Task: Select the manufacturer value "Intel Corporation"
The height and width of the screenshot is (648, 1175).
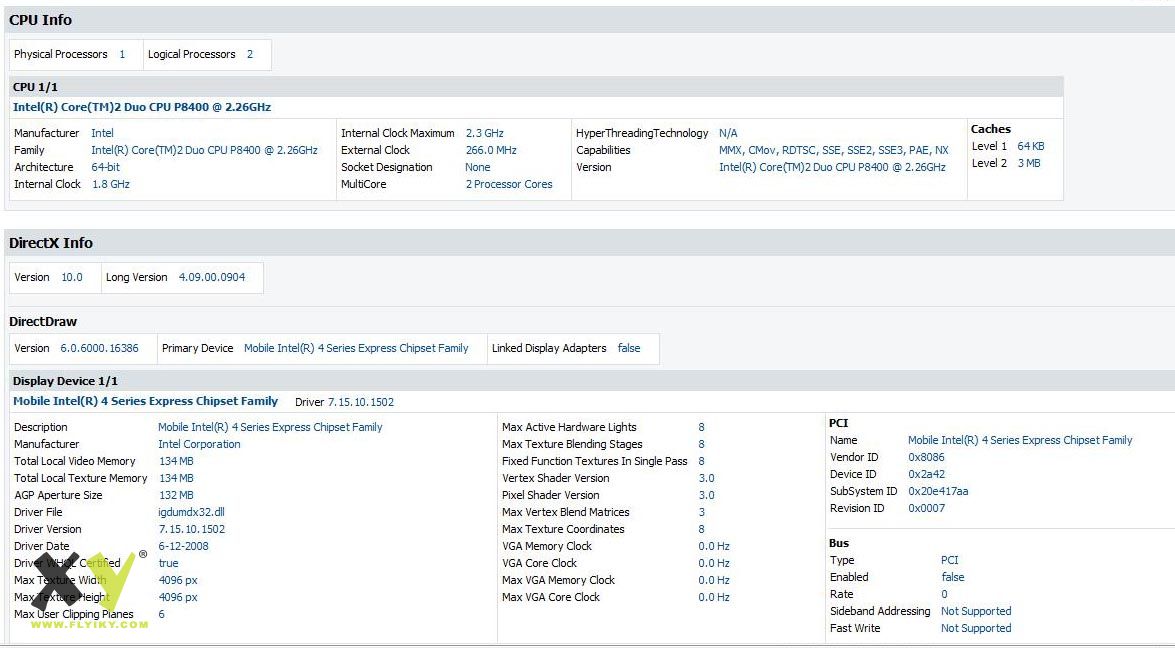Action: point(199,444)
